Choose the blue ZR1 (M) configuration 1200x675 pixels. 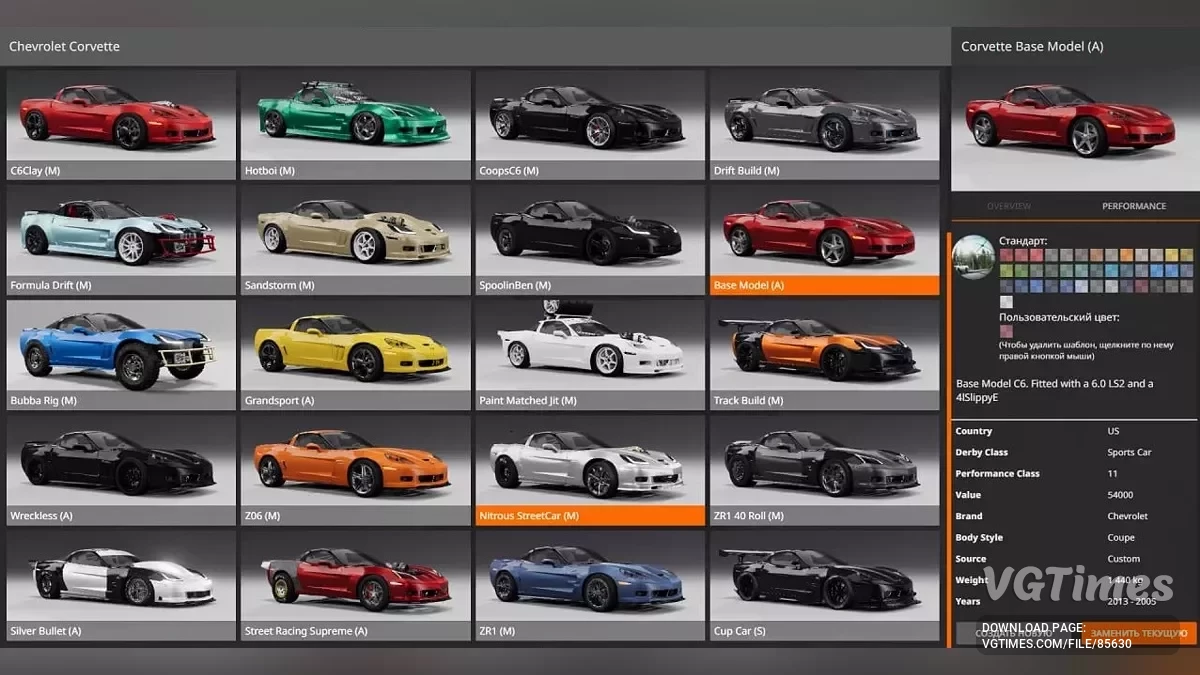click(x=590, y=585)
